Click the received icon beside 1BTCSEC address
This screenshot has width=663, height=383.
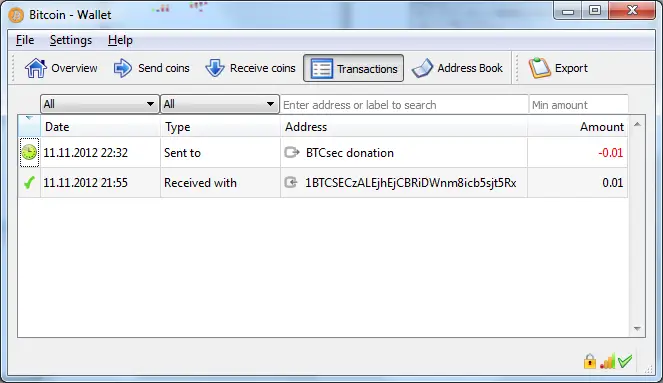pos(291,183)
